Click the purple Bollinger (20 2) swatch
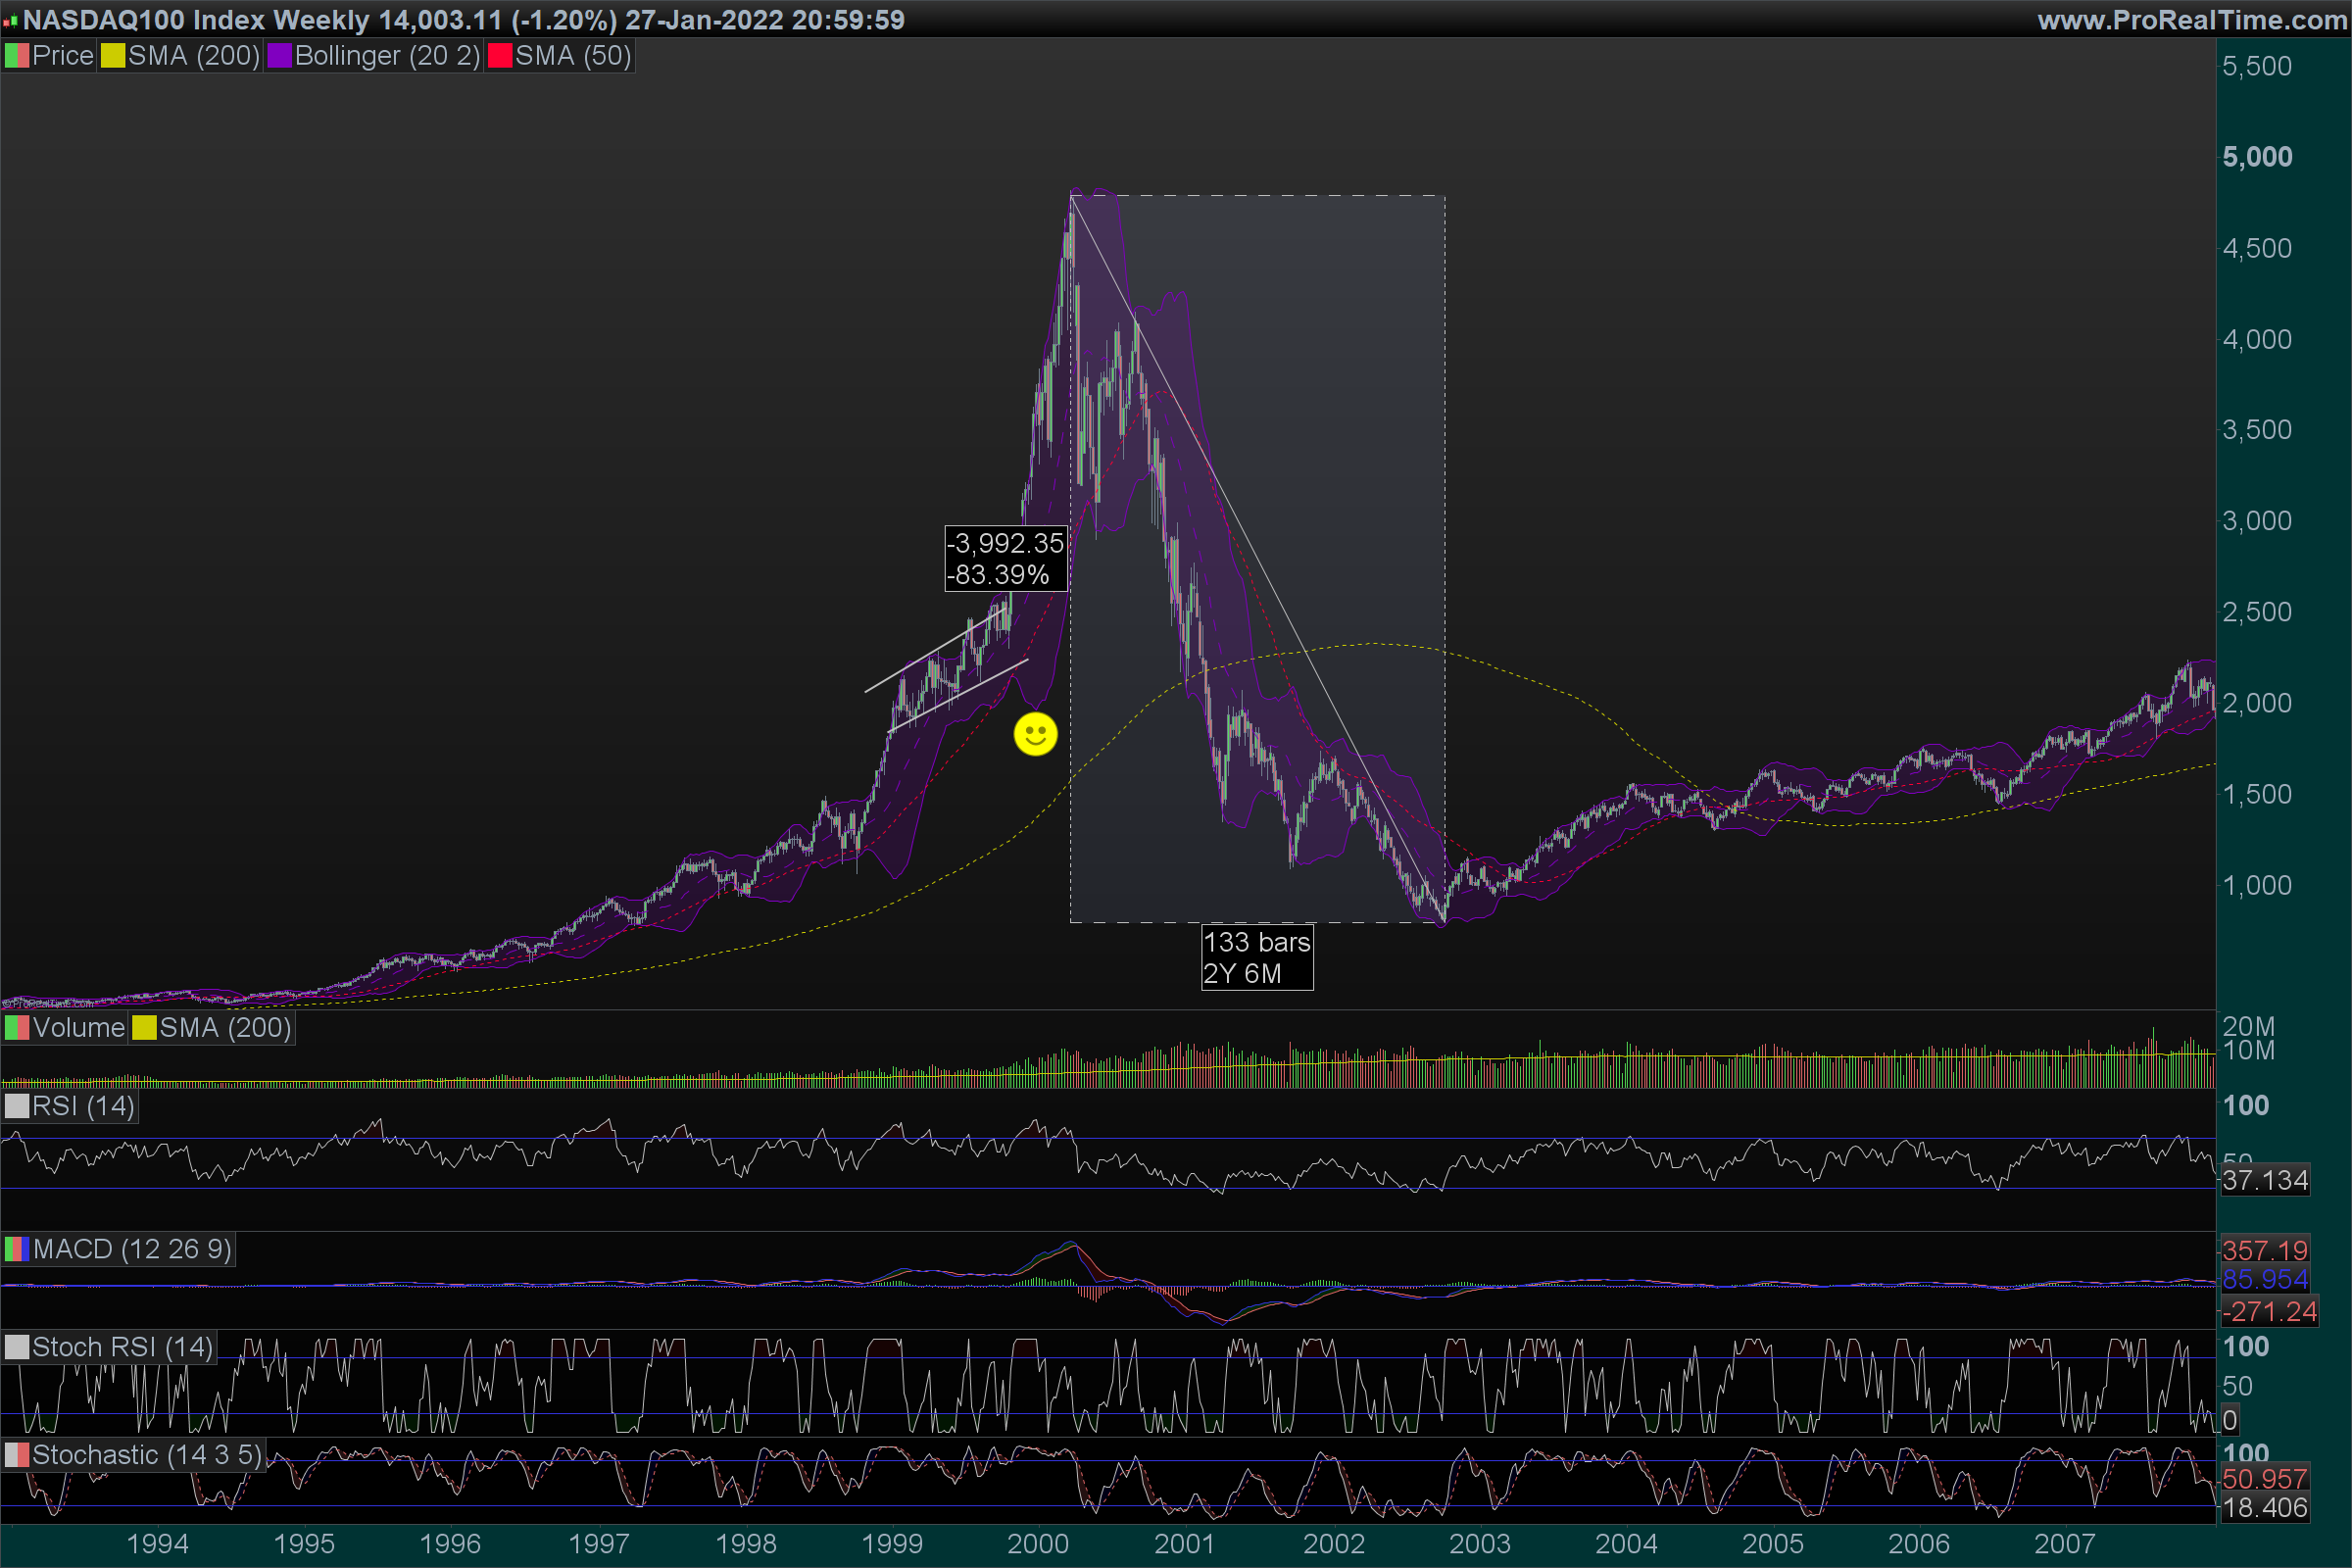 (279, 56)
